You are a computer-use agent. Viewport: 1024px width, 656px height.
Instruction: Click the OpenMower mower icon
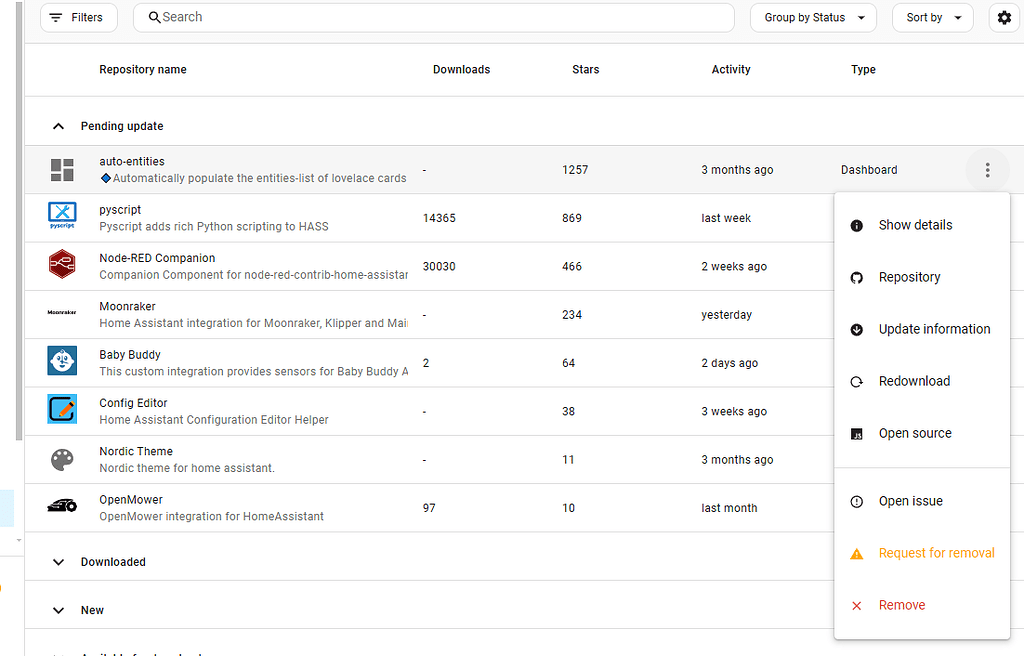point(62,507)
